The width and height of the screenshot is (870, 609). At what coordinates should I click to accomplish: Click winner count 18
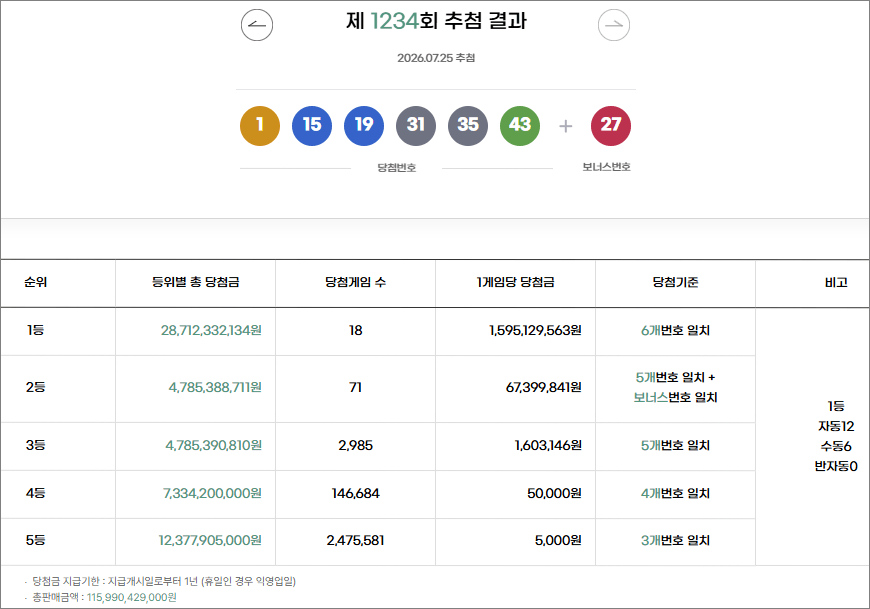[x=356, y=330]
